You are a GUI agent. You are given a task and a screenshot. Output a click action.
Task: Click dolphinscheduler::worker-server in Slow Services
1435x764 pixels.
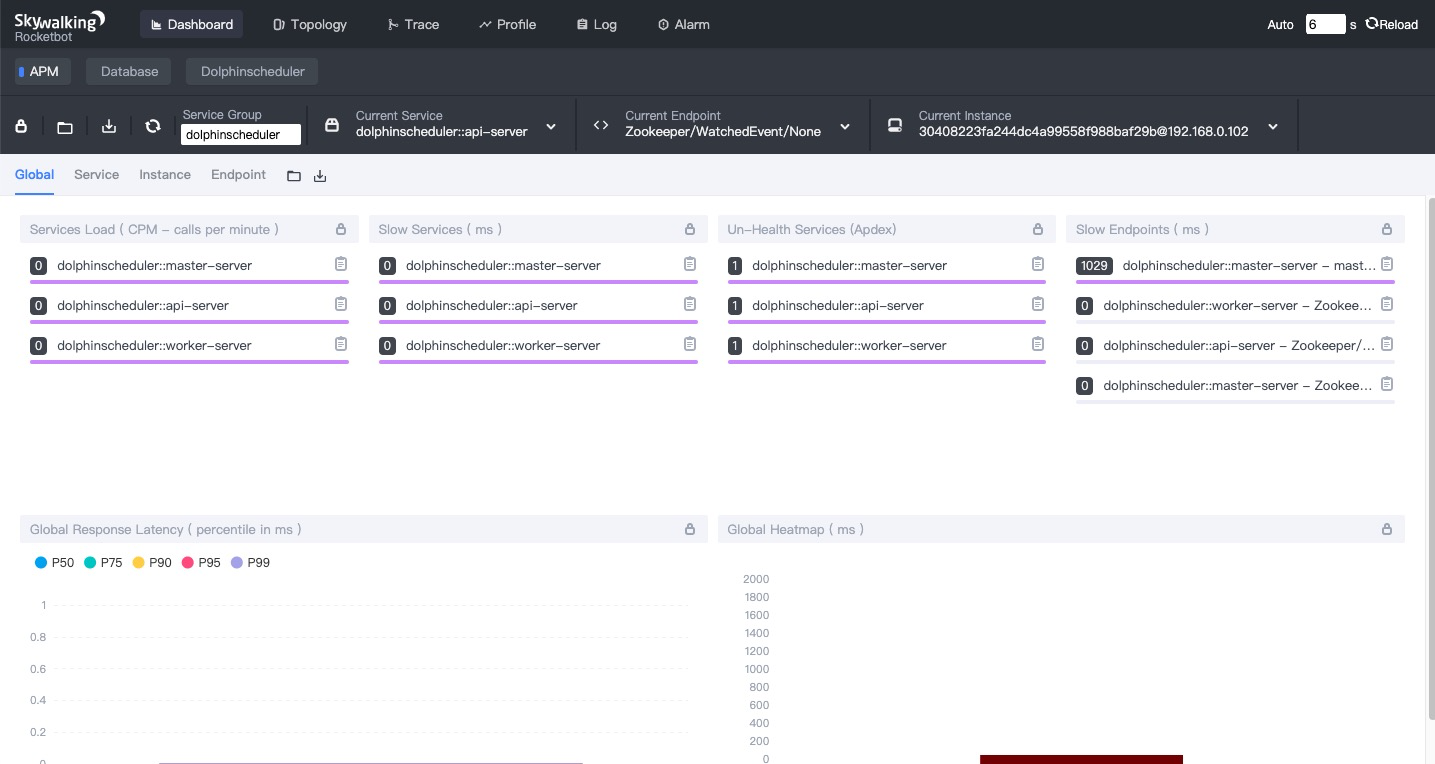pos(503,345)
